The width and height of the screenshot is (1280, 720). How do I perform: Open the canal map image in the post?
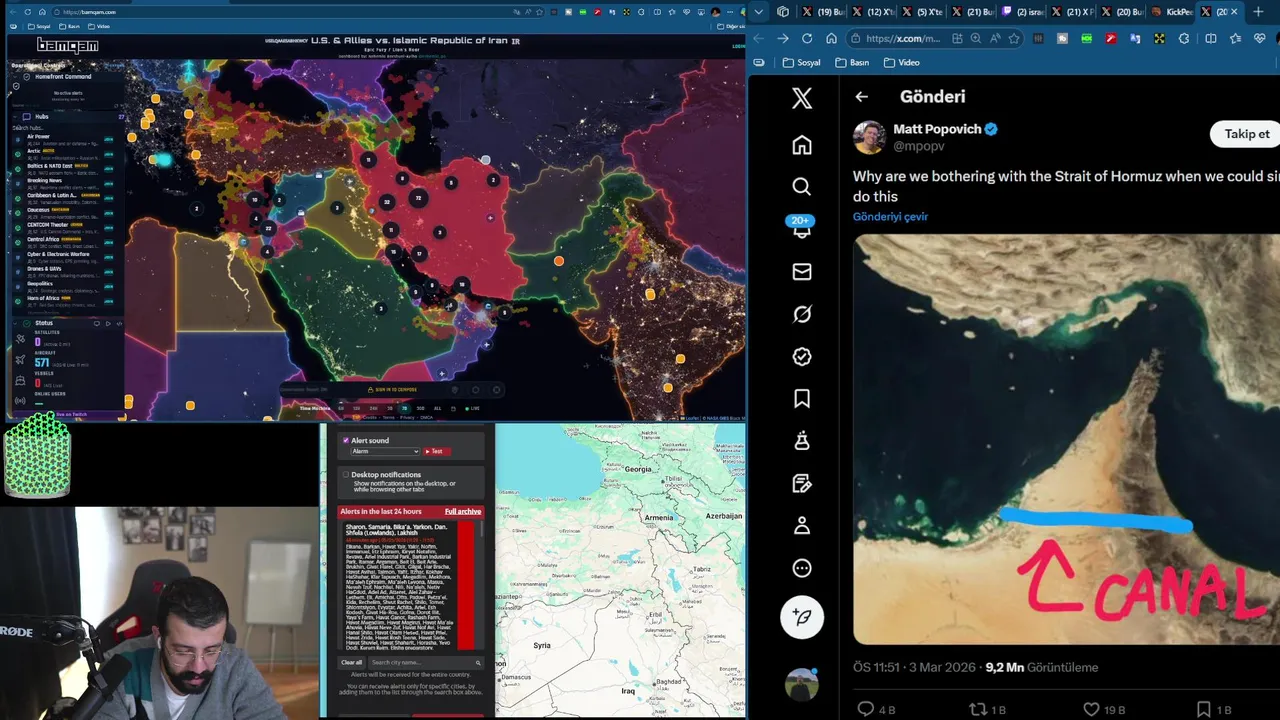[1066, 440]
